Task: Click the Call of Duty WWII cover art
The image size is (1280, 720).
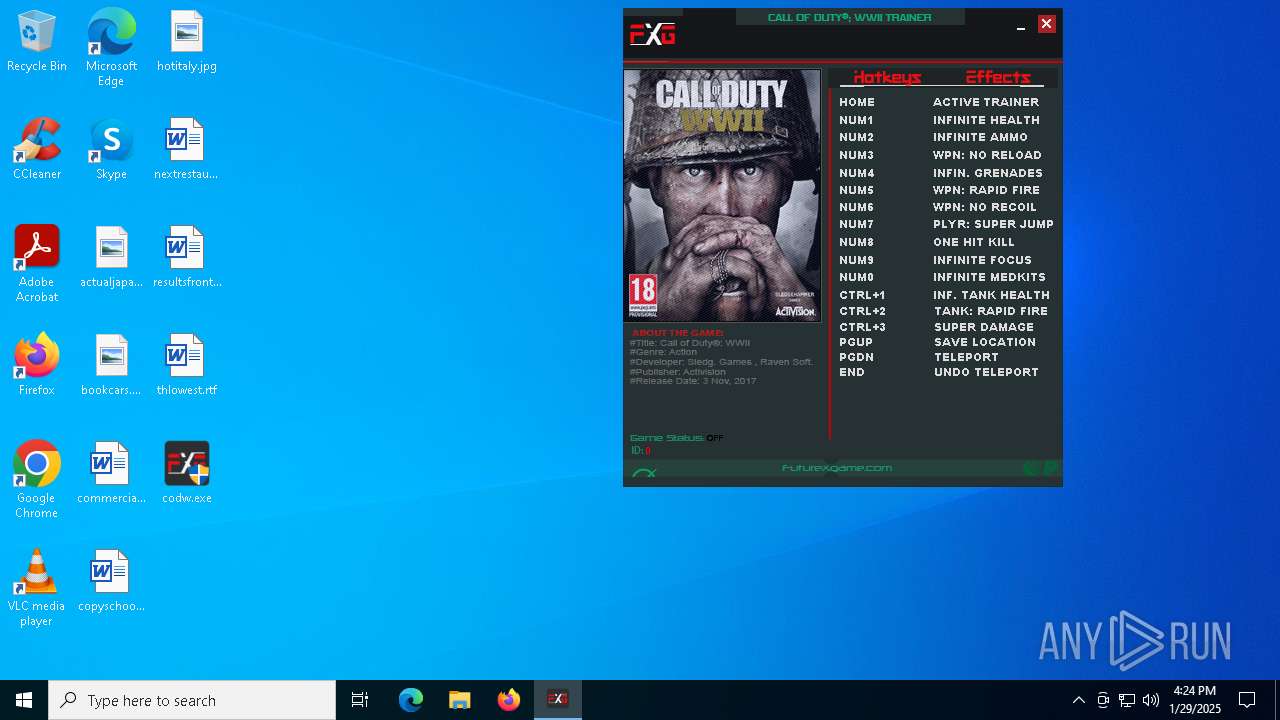Action: tap(722, 196)
